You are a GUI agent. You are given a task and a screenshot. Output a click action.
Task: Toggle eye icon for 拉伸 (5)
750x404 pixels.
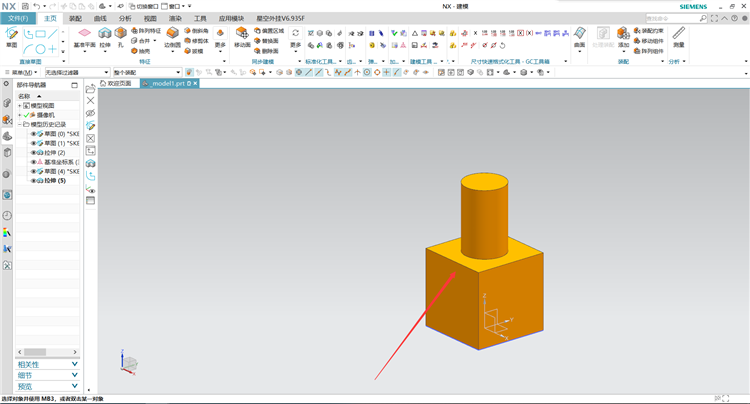click(33, 181)
